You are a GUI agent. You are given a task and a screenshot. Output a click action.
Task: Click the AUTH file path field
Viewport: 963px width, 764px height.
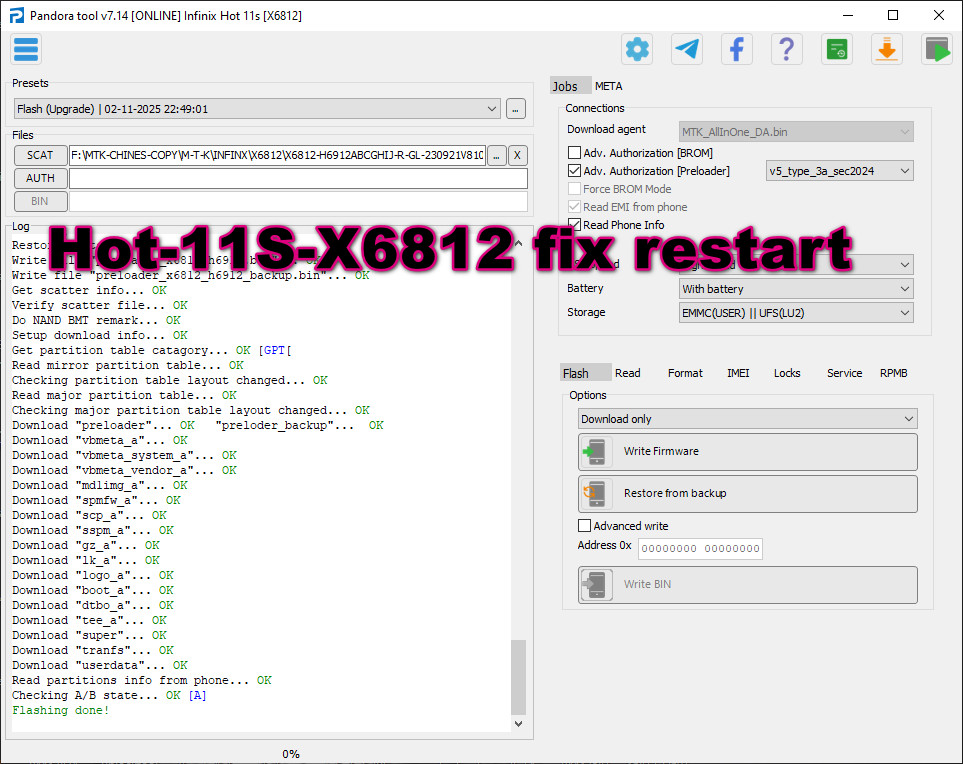(x=298, y=178)
